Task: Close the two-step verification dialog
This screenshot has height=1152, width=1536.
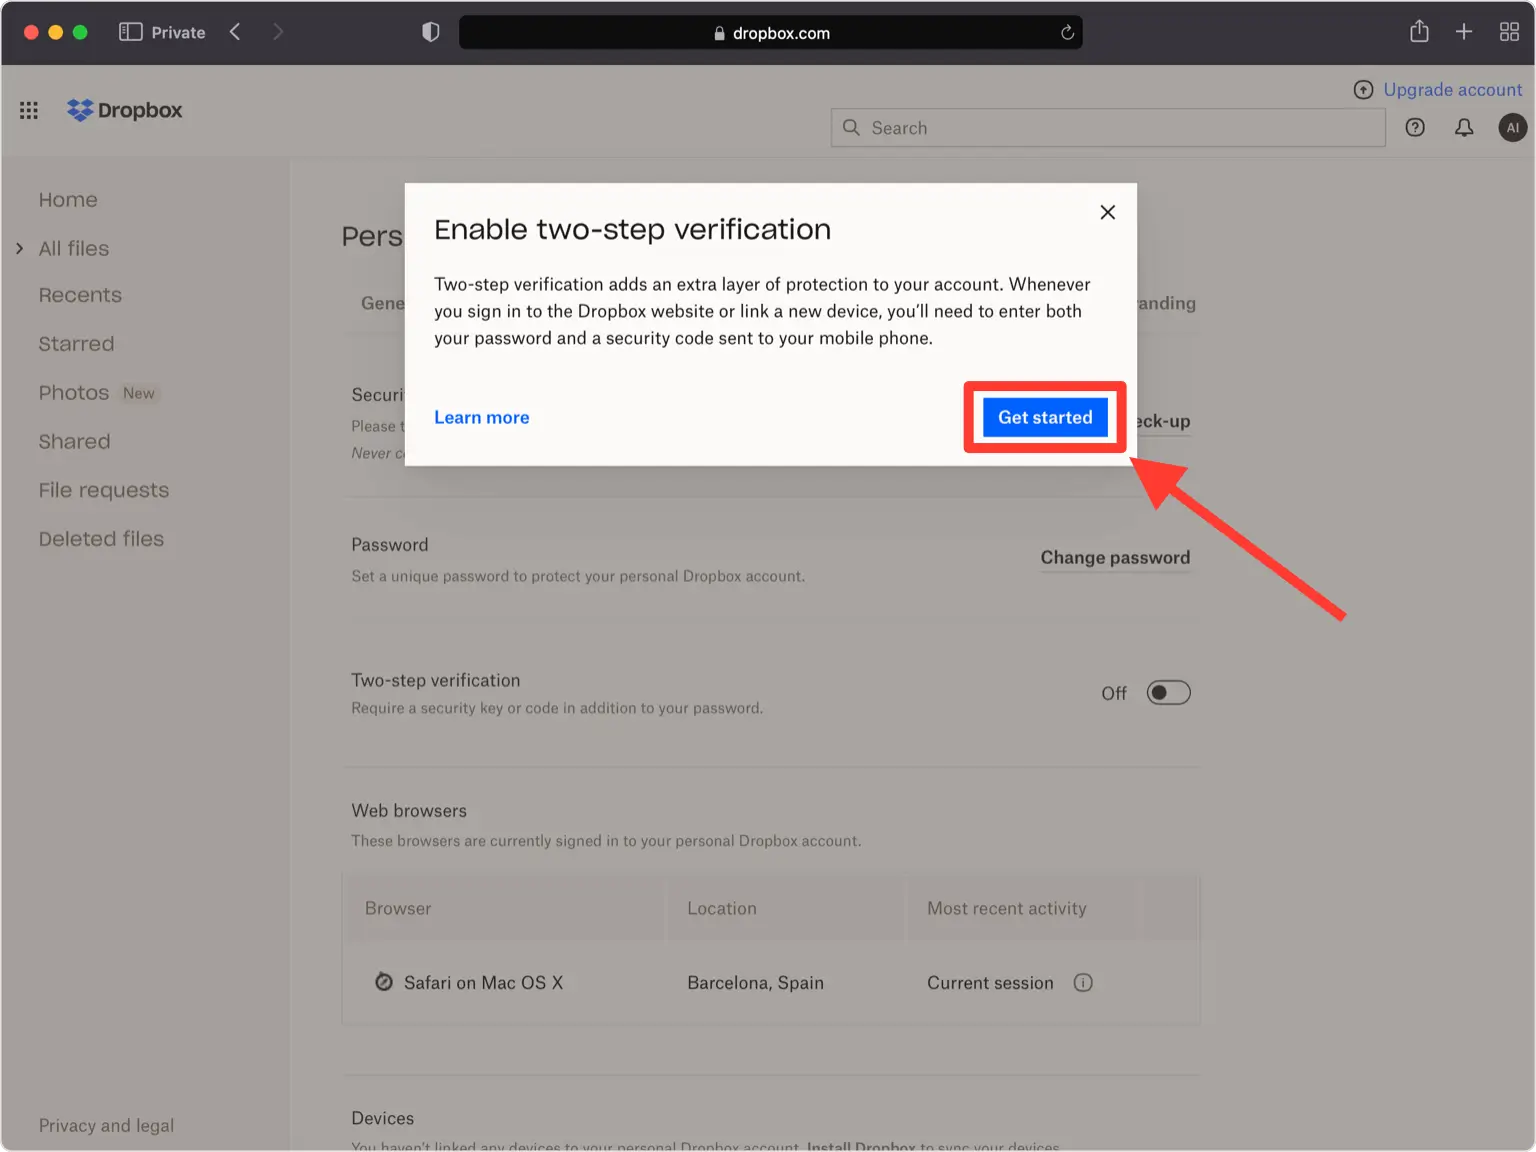Action: coord(1107,212)
